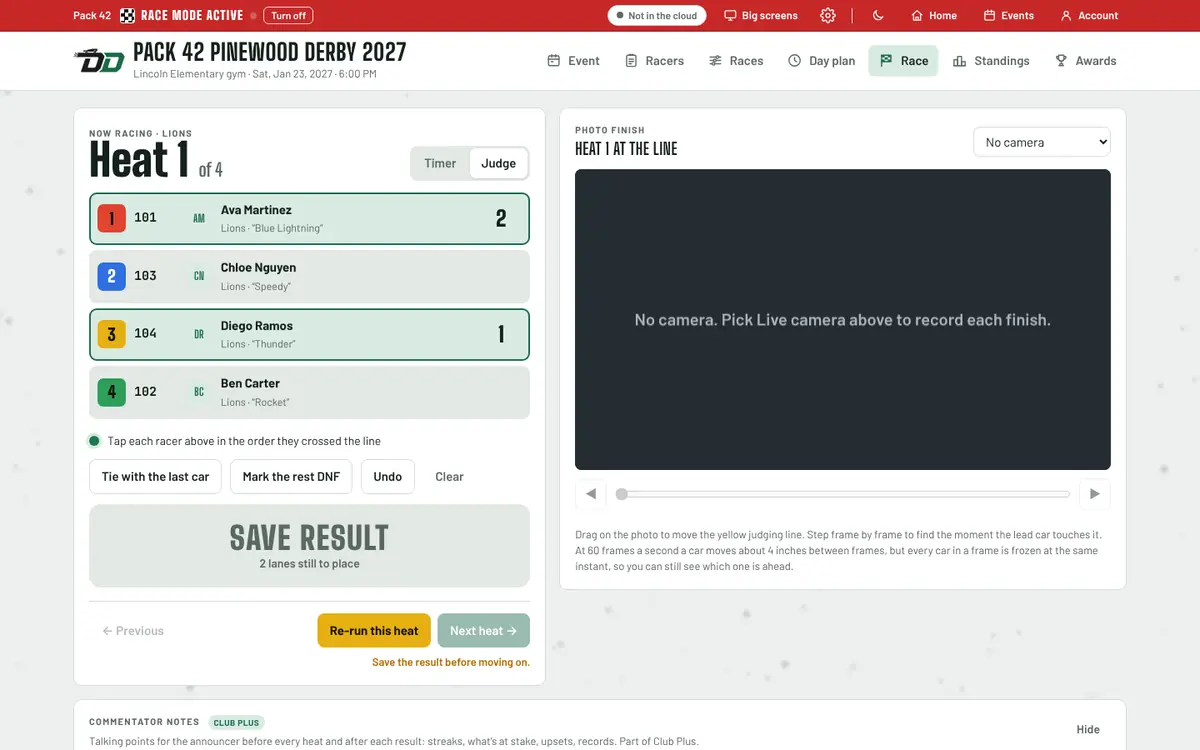Click lane 4 green badge for Ben Carter
Viewport: 1200px width, 750px height.
click(x=111, y=392)
